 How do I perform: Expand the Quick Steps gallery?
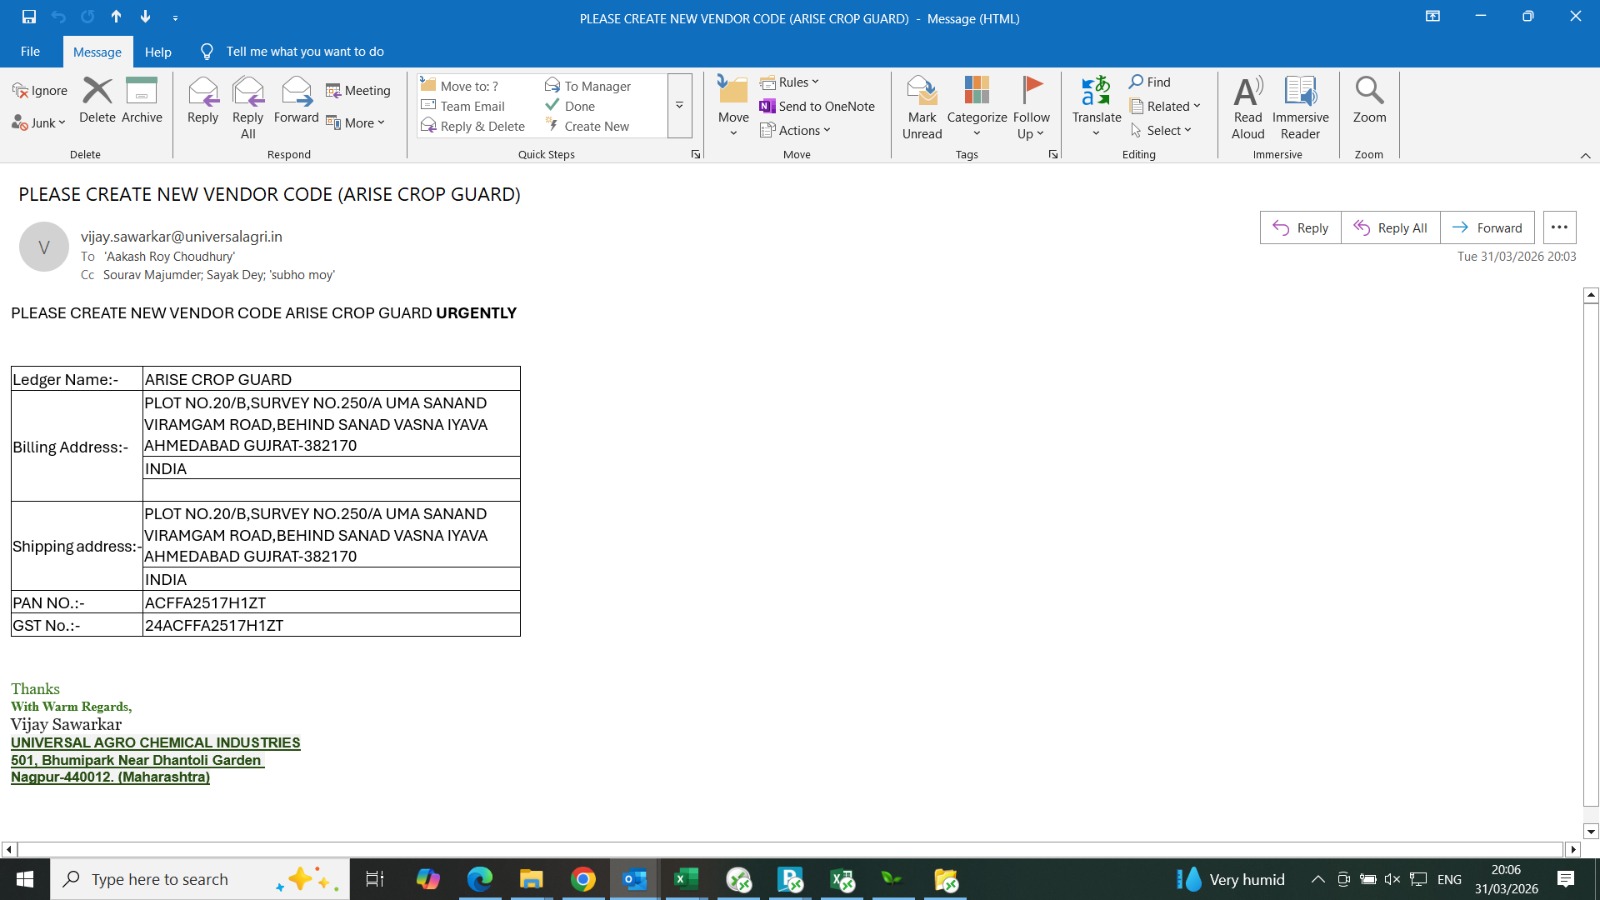(x=680, y=105)
